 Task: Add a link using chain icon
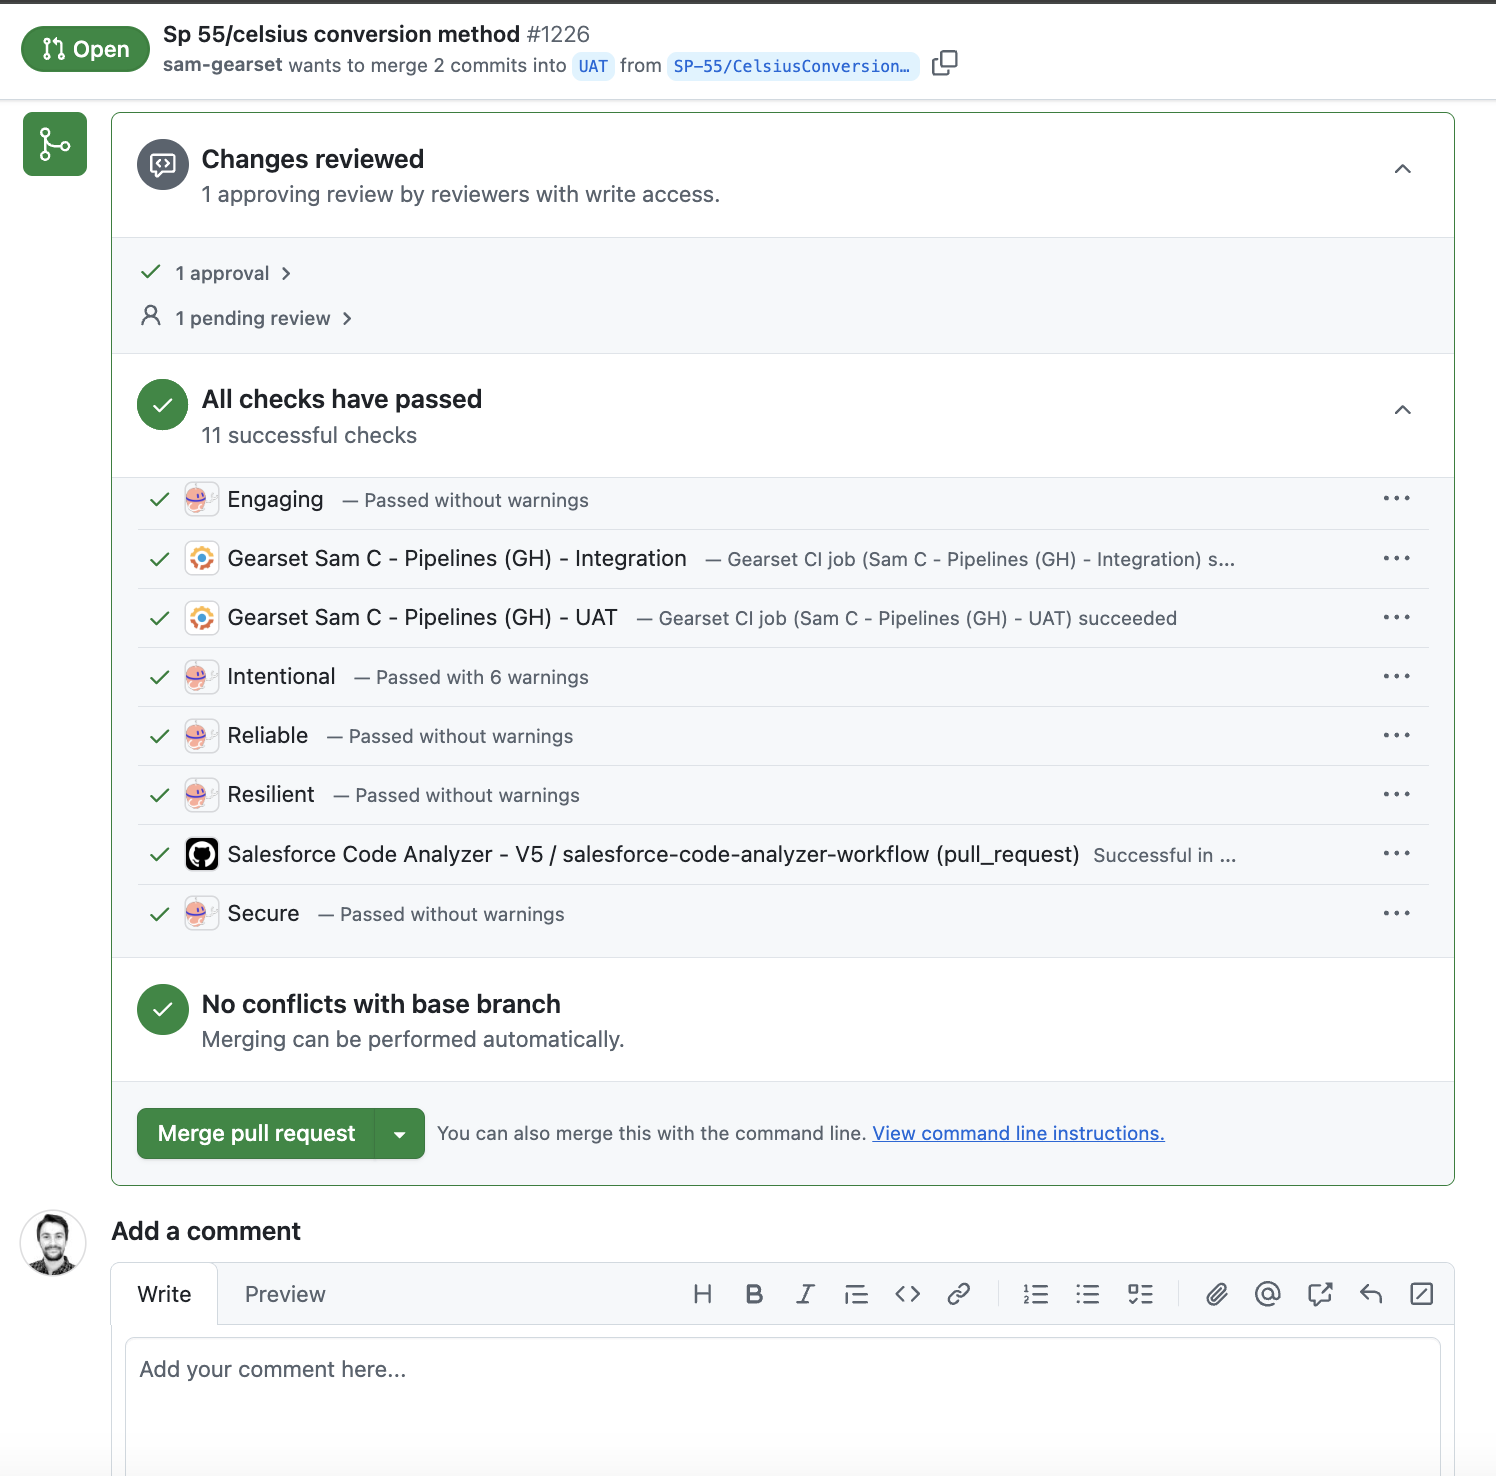click(x=958, y=1294)
